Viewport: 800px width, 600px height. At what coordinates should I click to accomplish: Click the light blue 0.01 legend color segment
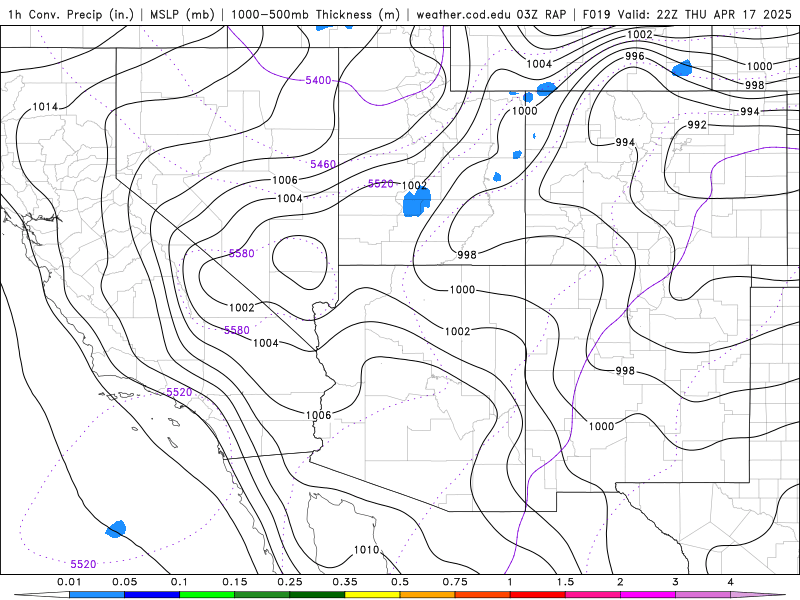96,595
